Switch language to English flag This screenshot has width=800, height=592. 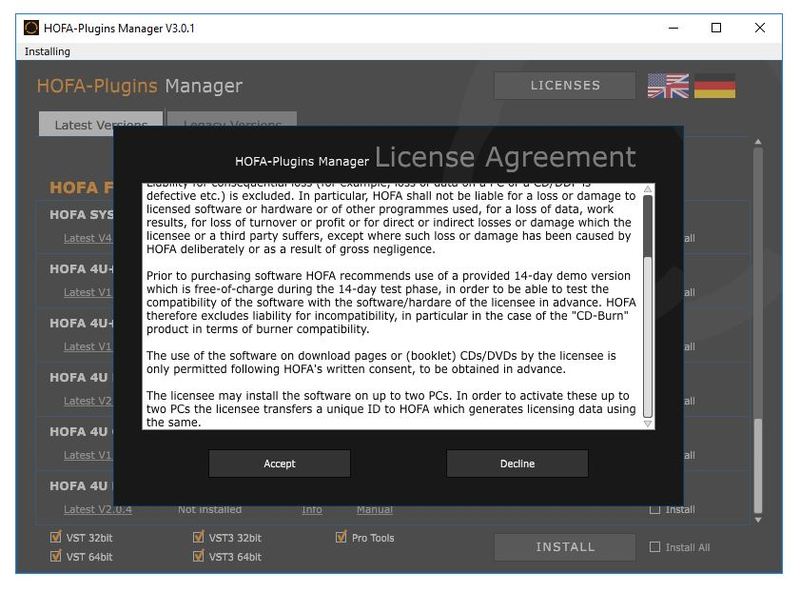click(x=668, y=85)
